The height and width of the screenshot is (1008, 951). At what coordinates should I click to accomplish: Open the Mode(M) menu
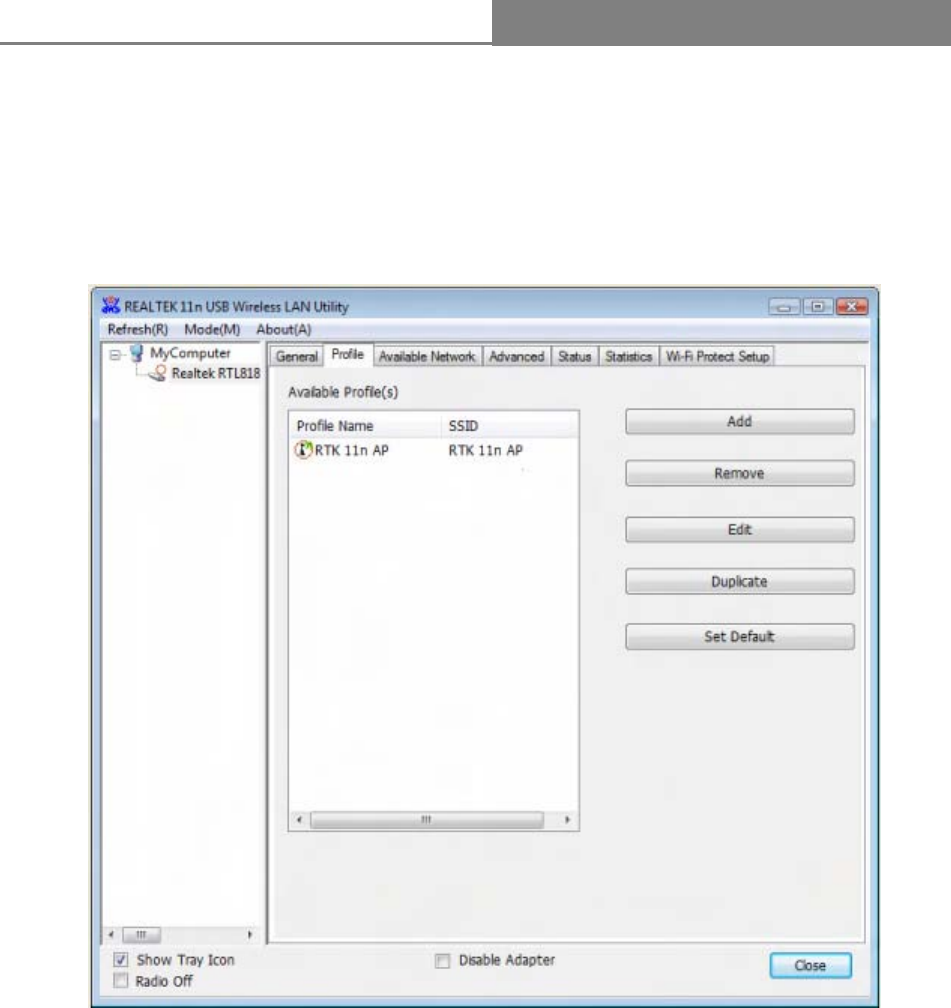click(212, 329)
